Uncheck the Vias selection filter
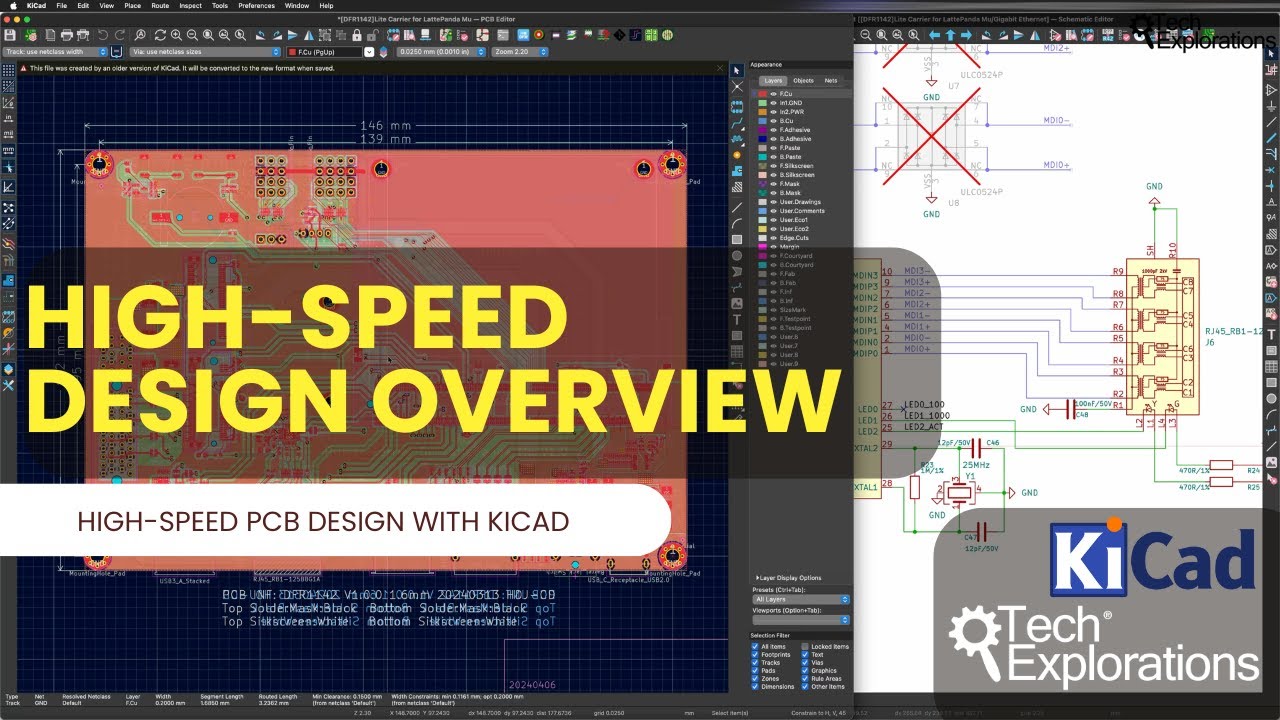Image resolution: width=1280 pixels, height=720 pixels. coord(805,663)
